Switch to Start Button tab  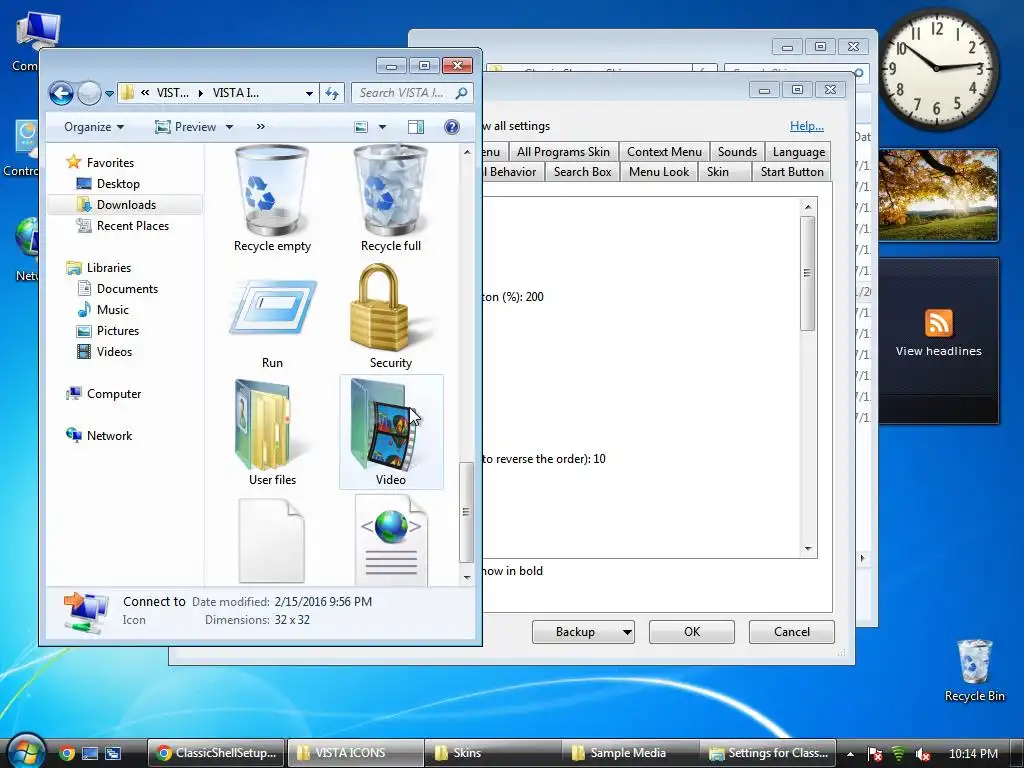coord(792,172)
